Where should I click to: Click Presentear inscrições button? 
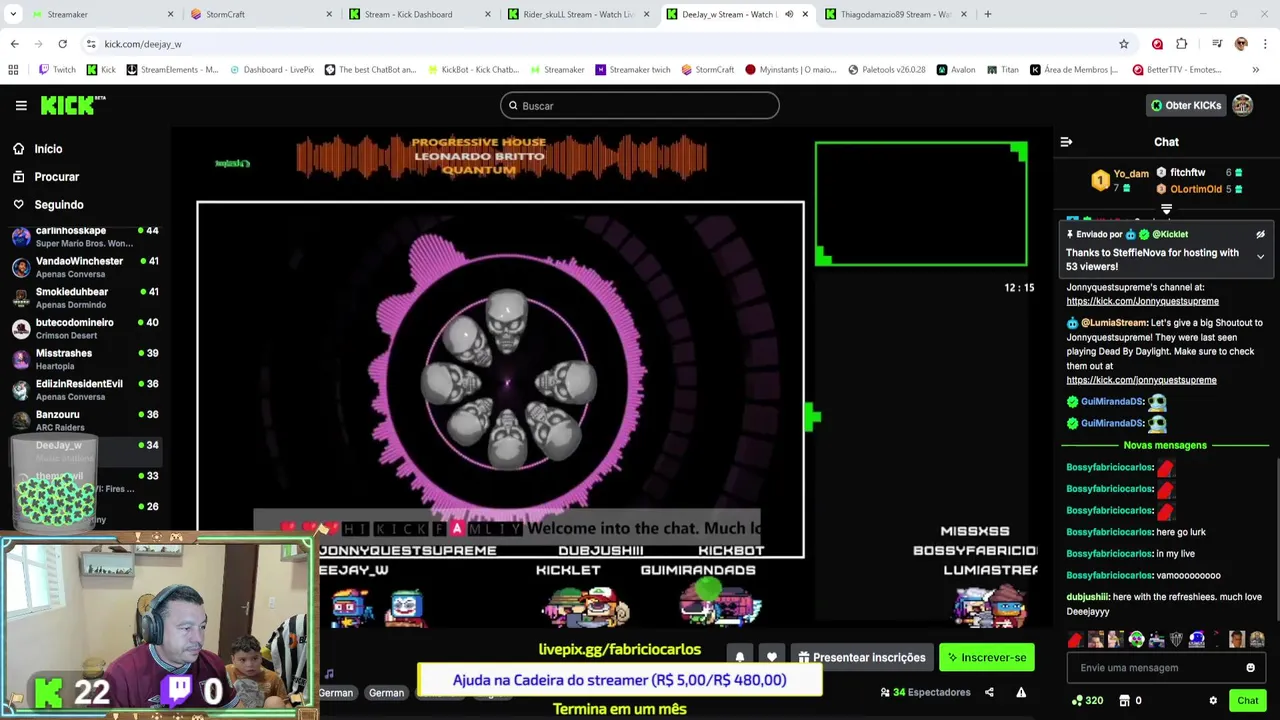861,657
